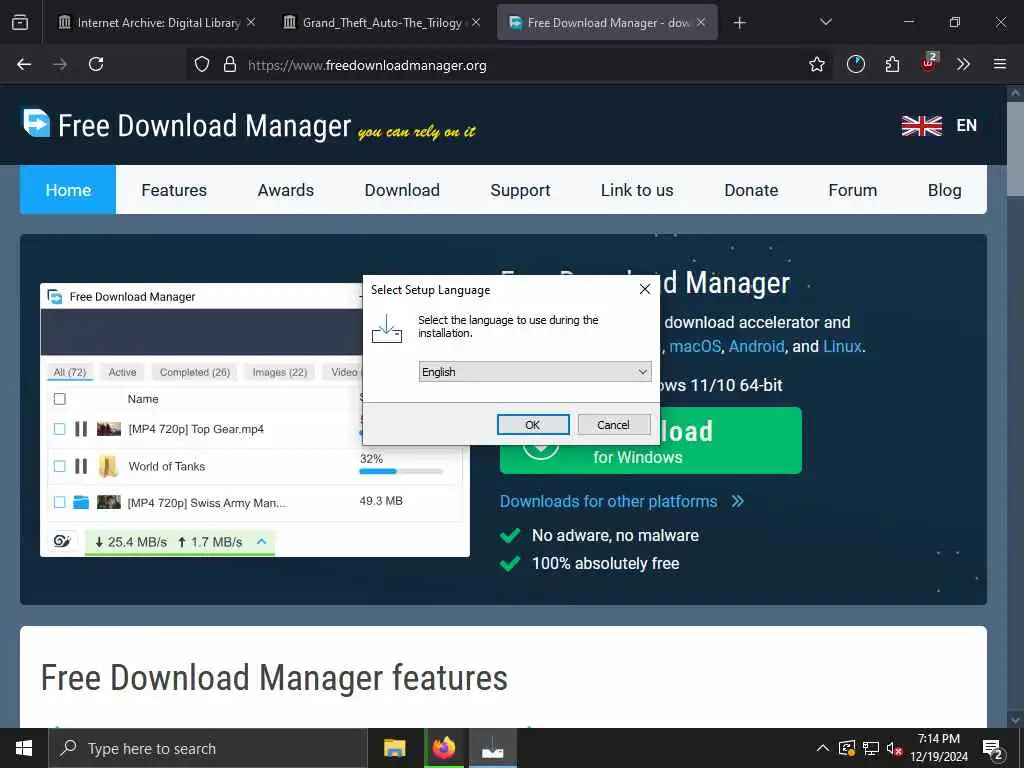
Task: Show hidden tray icons chevron
Action: (823, 748)
